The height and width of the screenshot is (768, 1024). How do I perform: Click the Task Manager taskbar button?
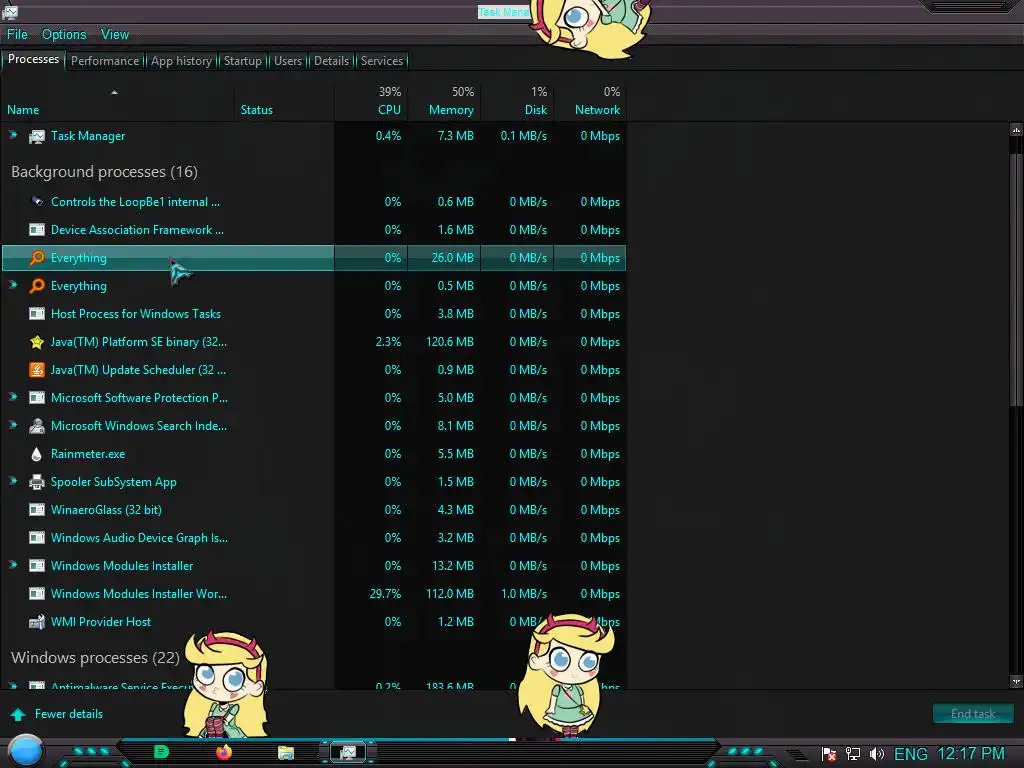(x=347, y=753)
